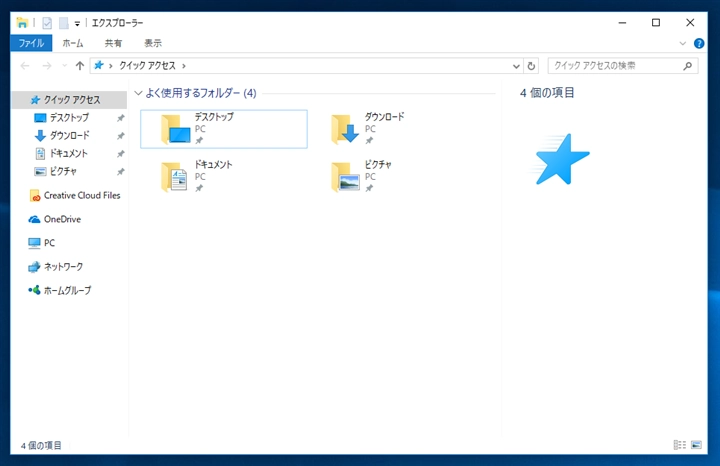Image resolution: width=720 pixels, height=466 pixels.
Task: Switch to details view using status bar icon
Action: pos(679,445)
